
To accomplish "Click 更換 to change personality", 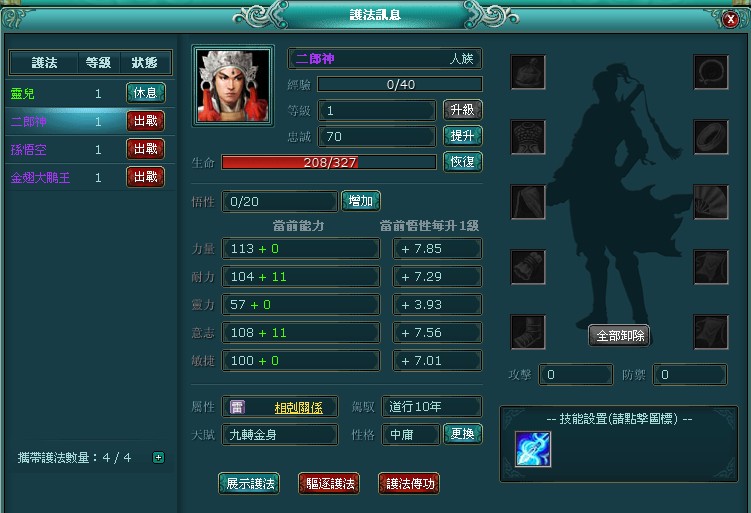I will (462, 434).
